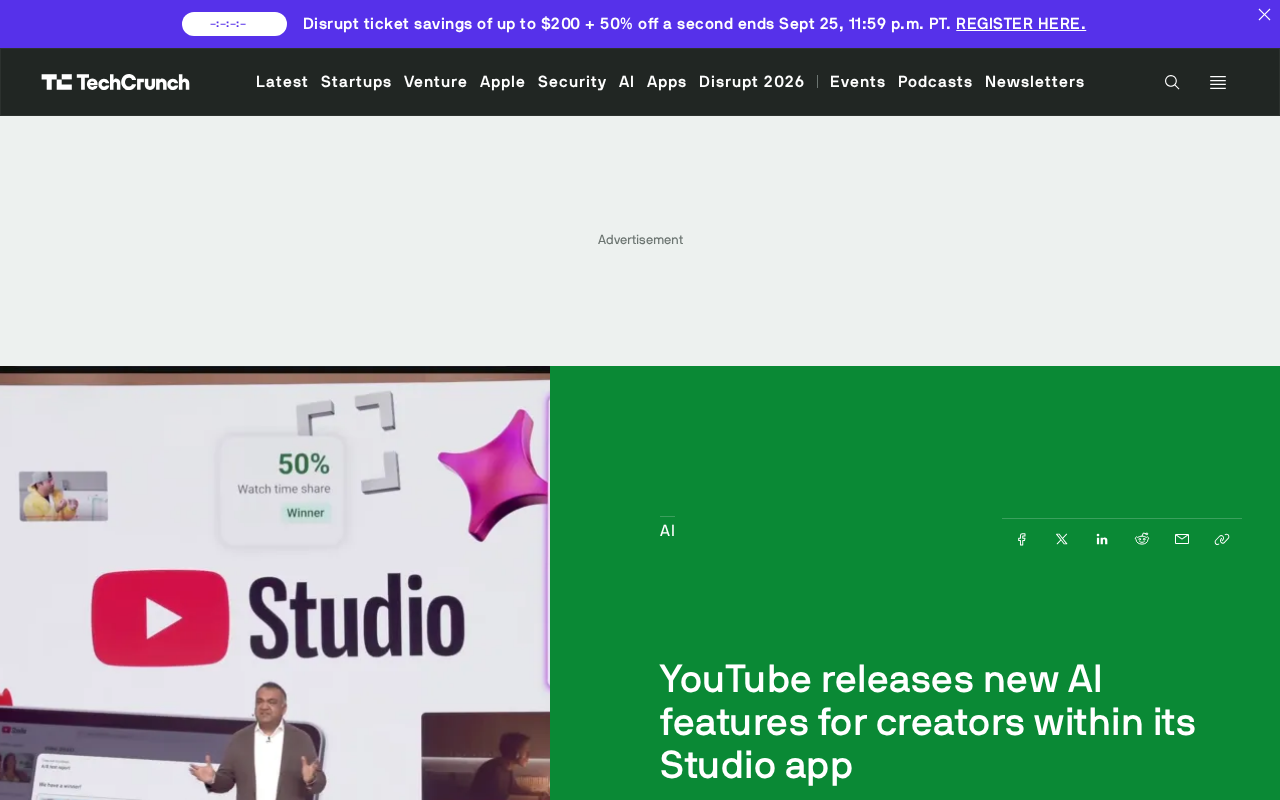
Task: Open Newsletters nav item
Action: [1035, 82]
